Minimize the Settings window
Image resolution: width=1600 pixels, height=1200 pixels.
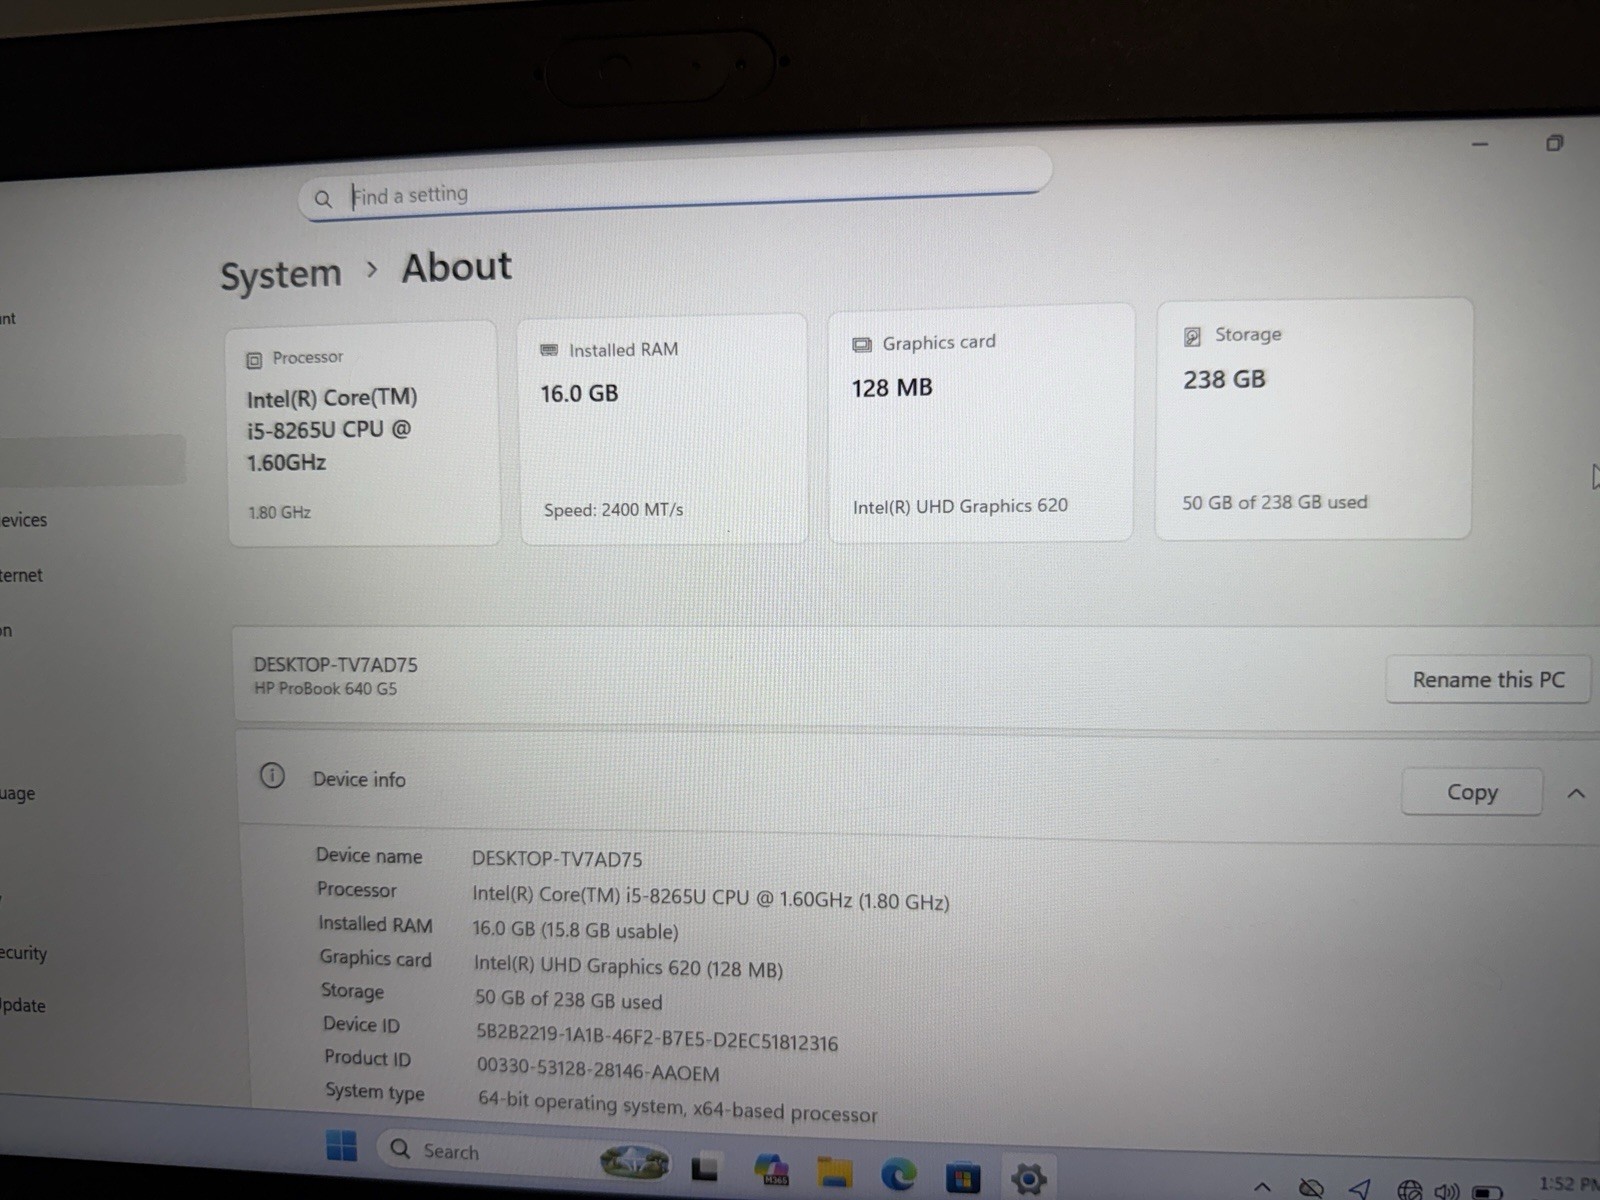click(1480, 145)
